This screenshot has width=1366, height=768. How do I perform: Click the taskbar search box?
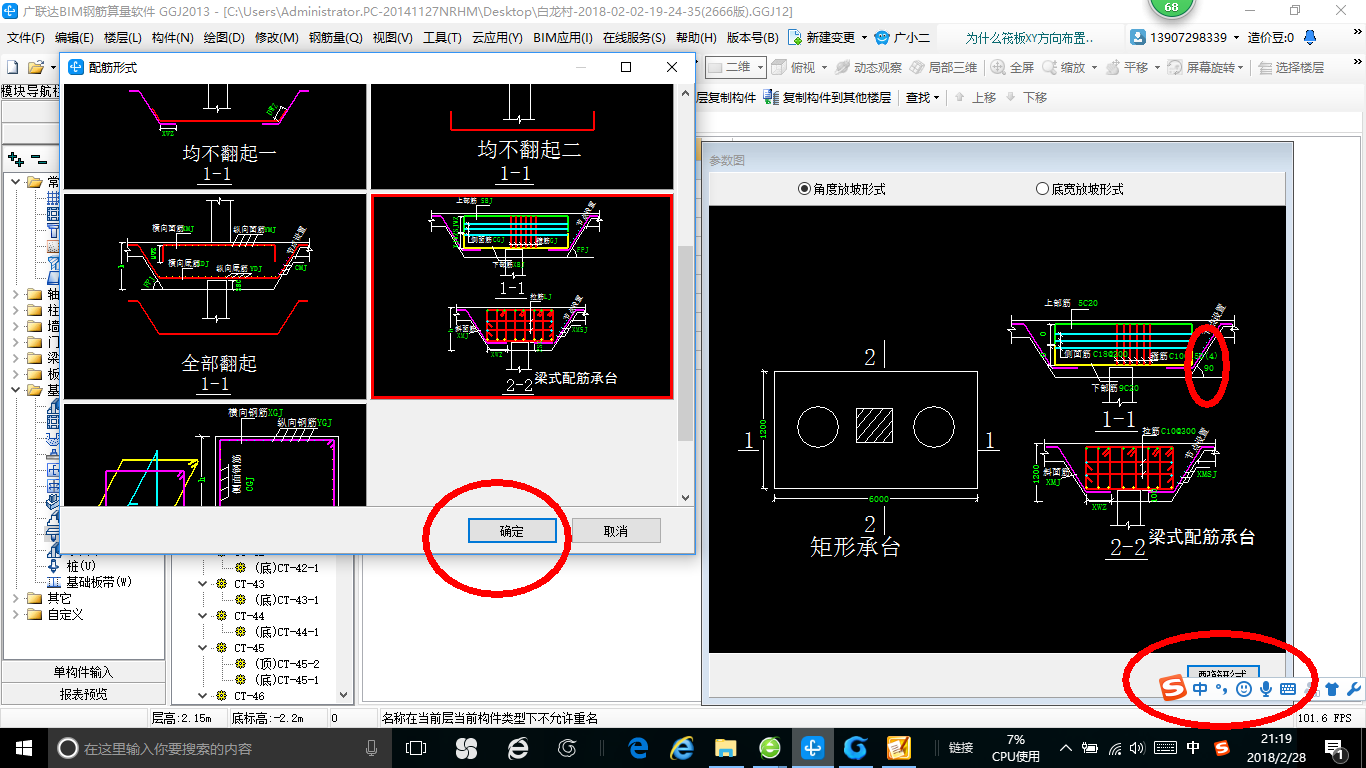pos(220,747)
